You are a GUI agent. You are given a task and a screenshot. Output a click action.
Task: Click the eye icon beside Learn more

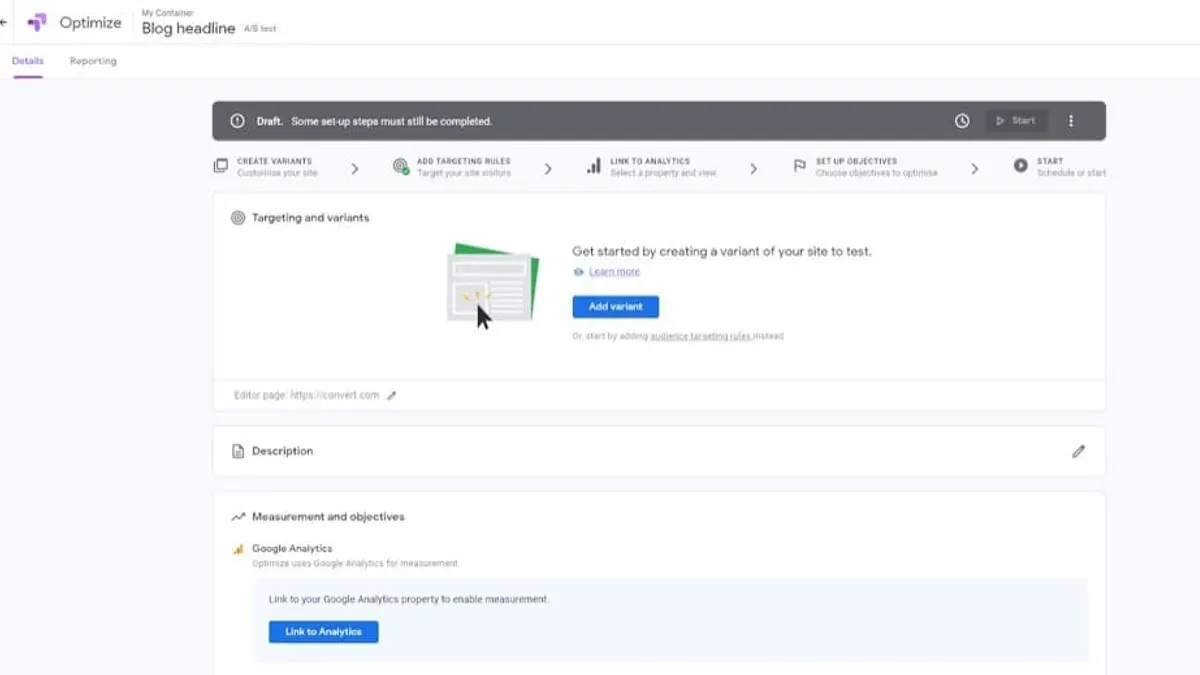578,272
